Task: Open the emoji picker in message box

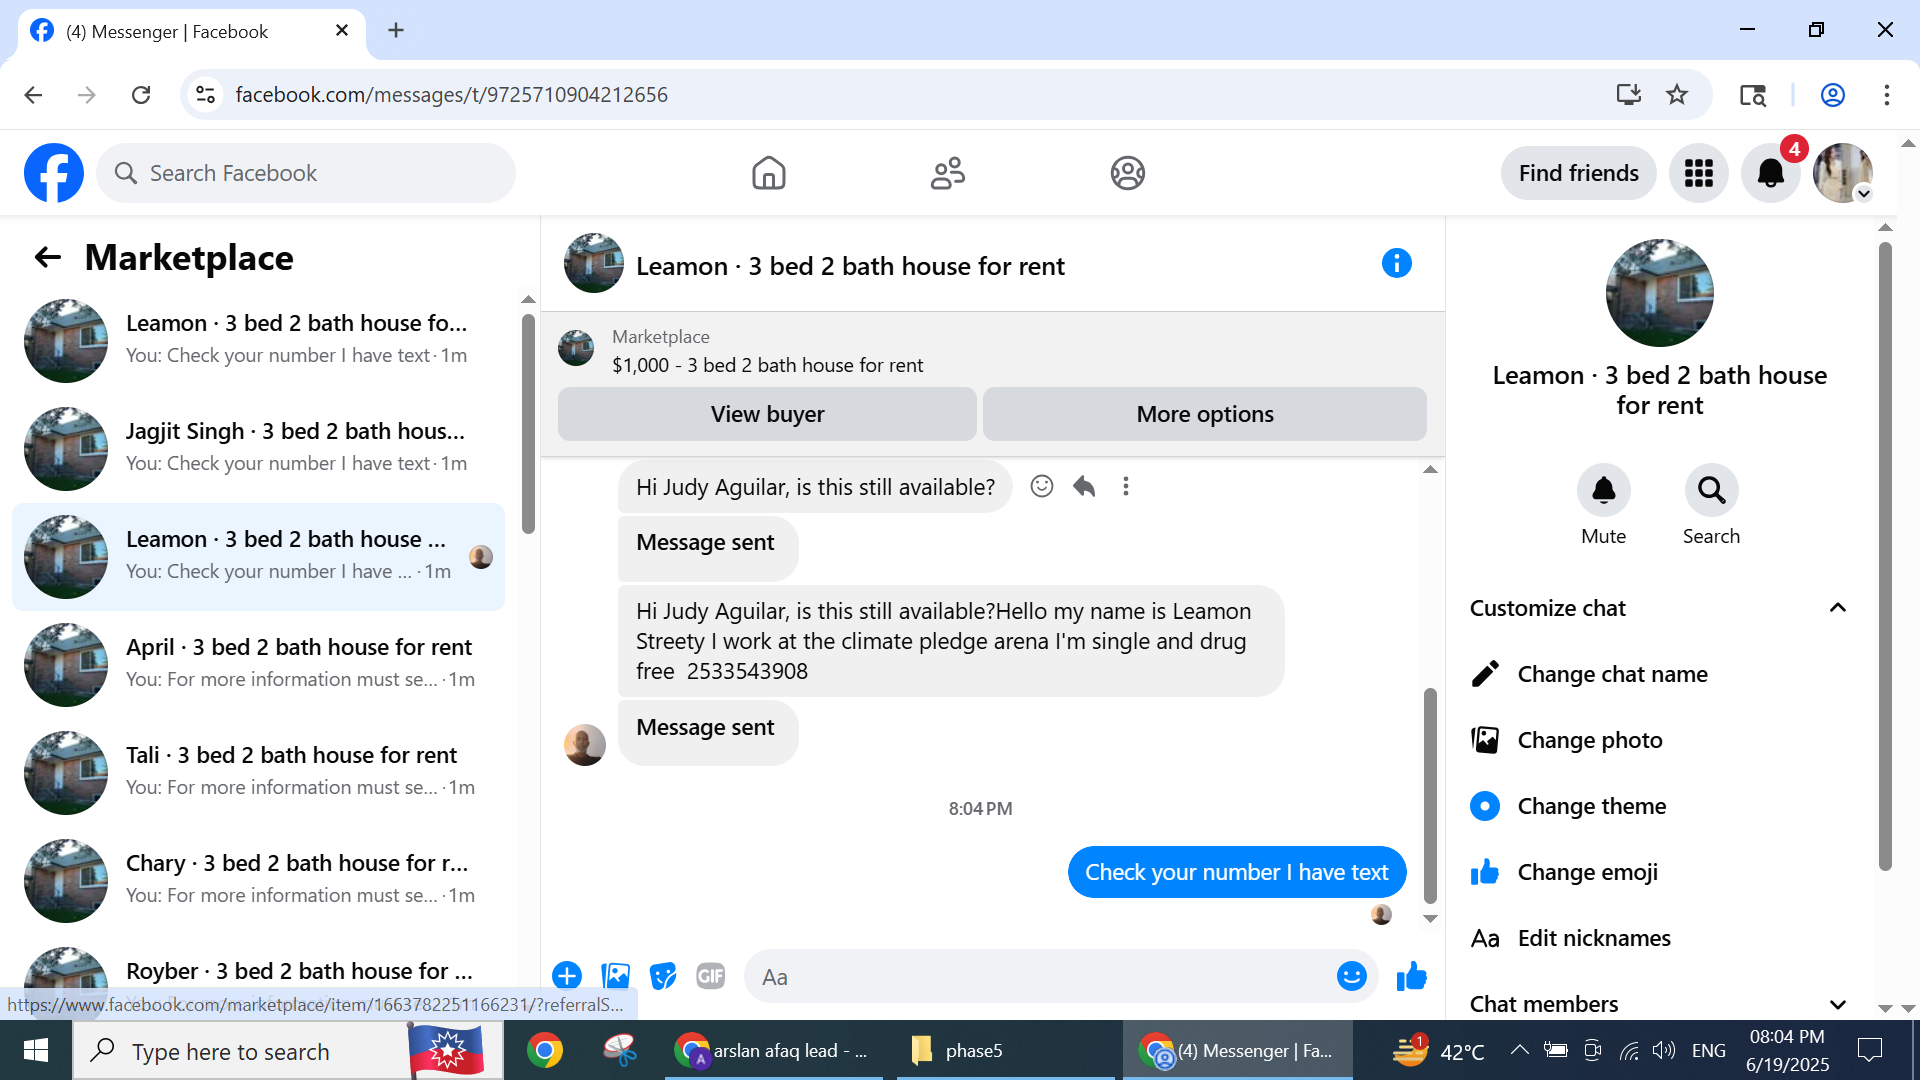Action: pos(1352,976)
